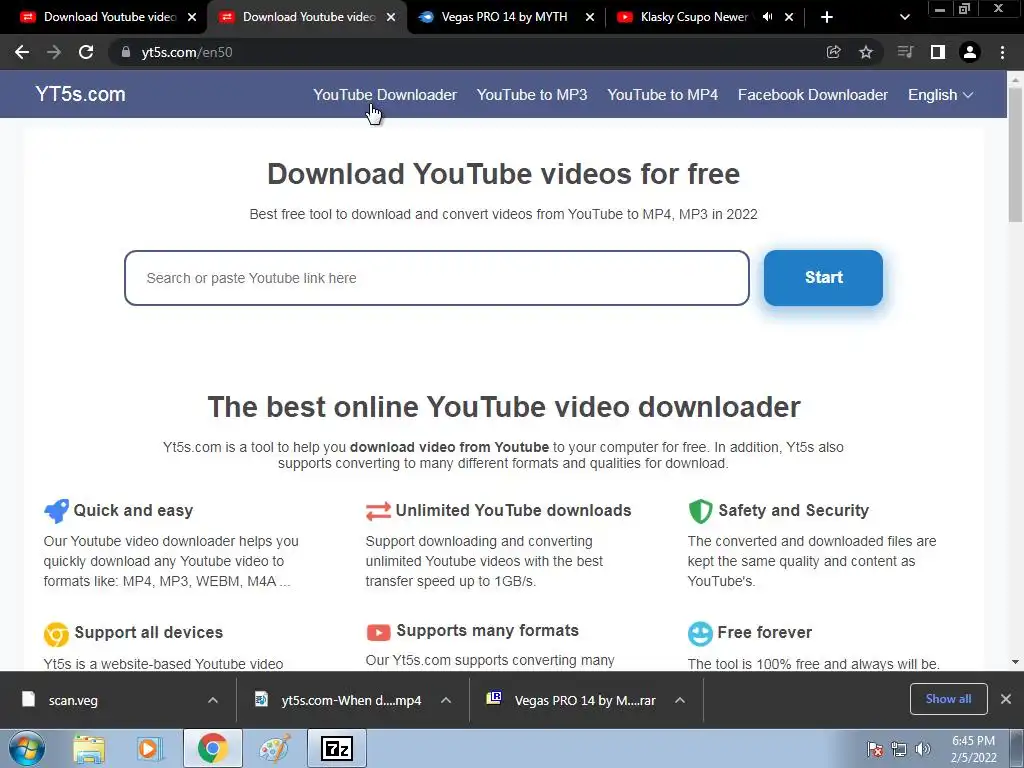
Task: Click the YT5s.com logo link
Action: click(80, 94)
